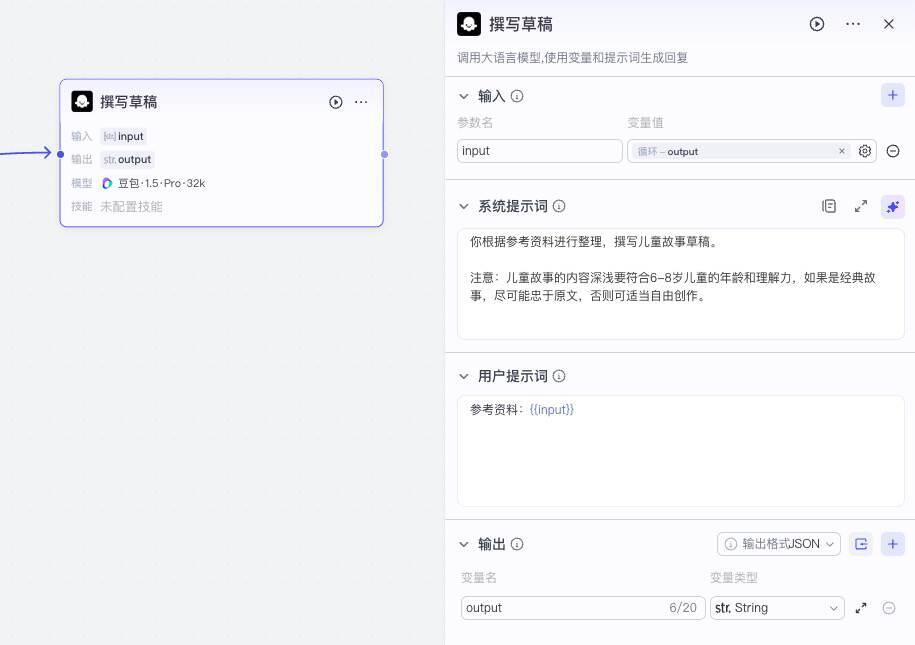This screenshot has height=645, width=915.
Task: Click the import structure icon beside 输出格式JSON
Action: [x=861, y=544]
